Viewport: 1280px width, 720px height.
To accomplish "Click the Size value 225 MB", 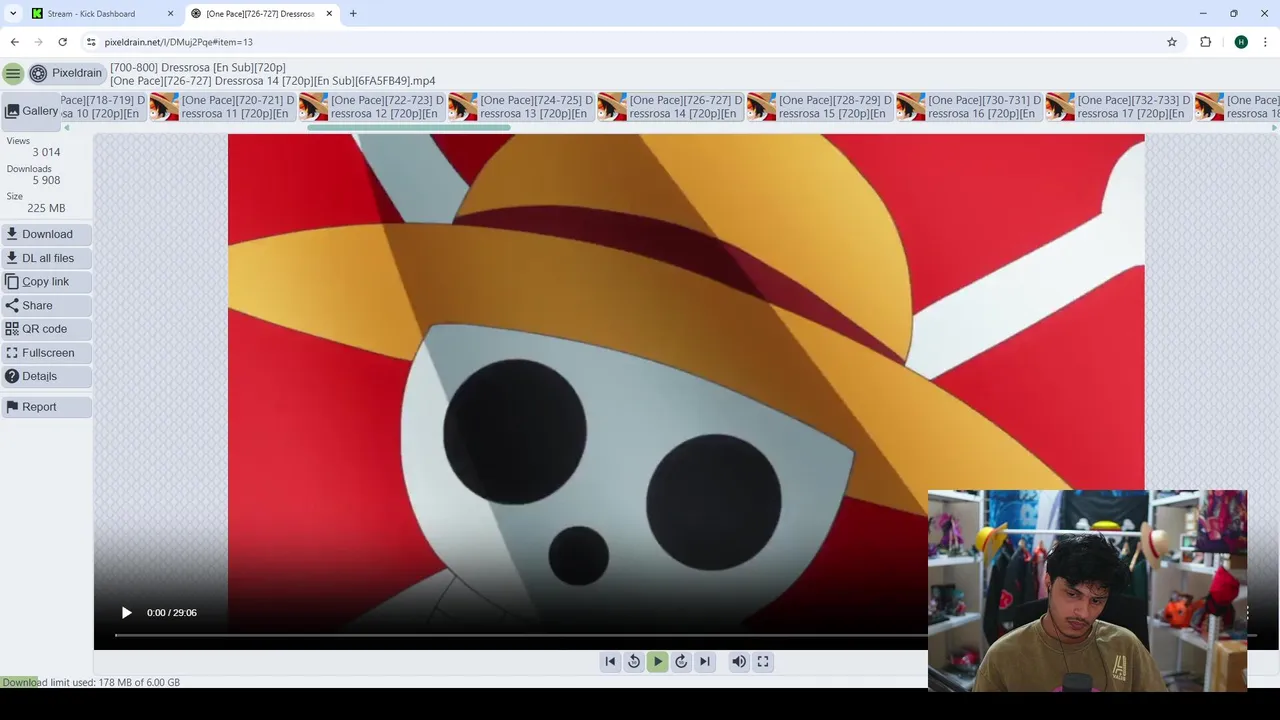I will [46, 208].
